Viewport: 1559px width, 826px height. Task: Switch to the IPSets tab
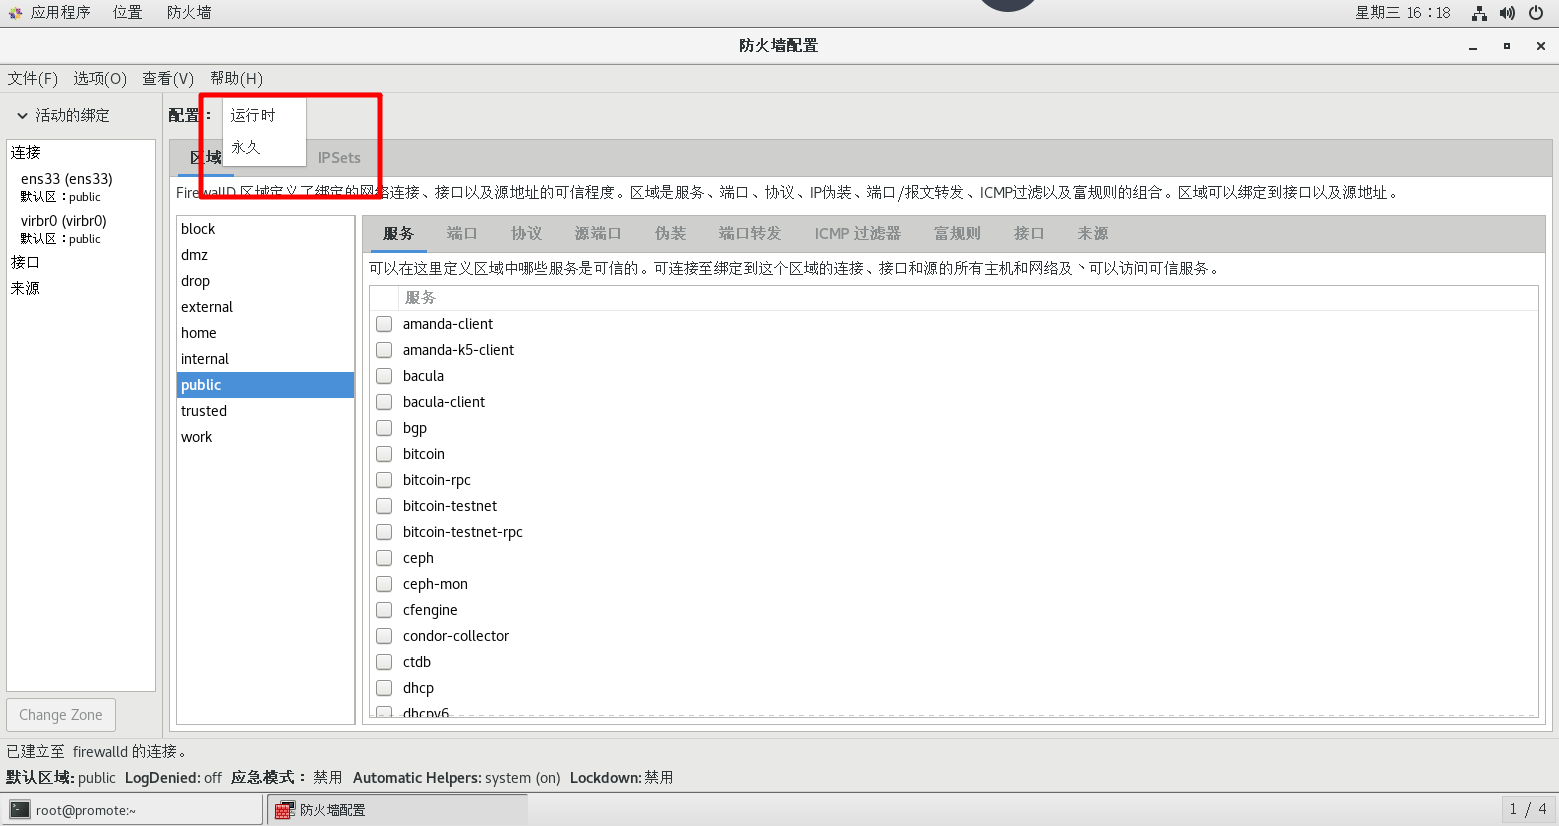[x=339, y=157]
